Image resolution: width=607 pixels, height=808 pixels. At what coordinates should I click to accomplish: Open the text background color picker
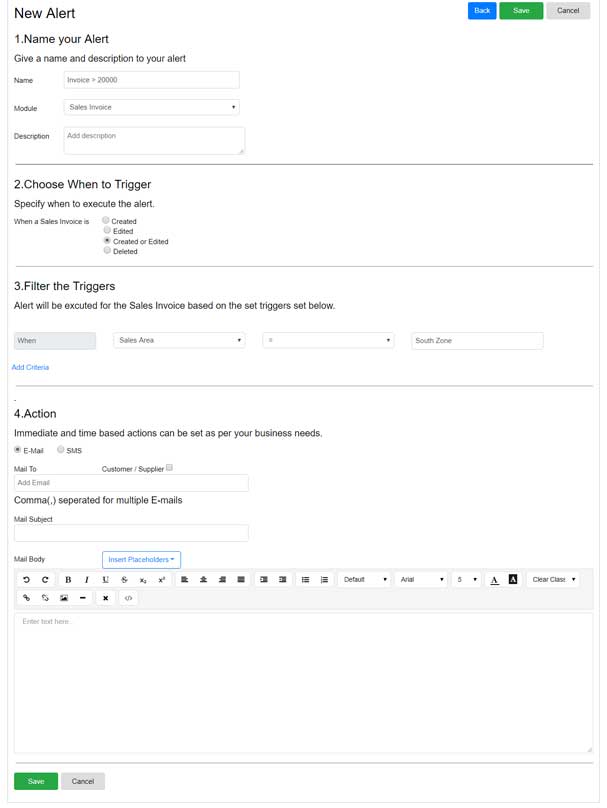click(513, 580)
